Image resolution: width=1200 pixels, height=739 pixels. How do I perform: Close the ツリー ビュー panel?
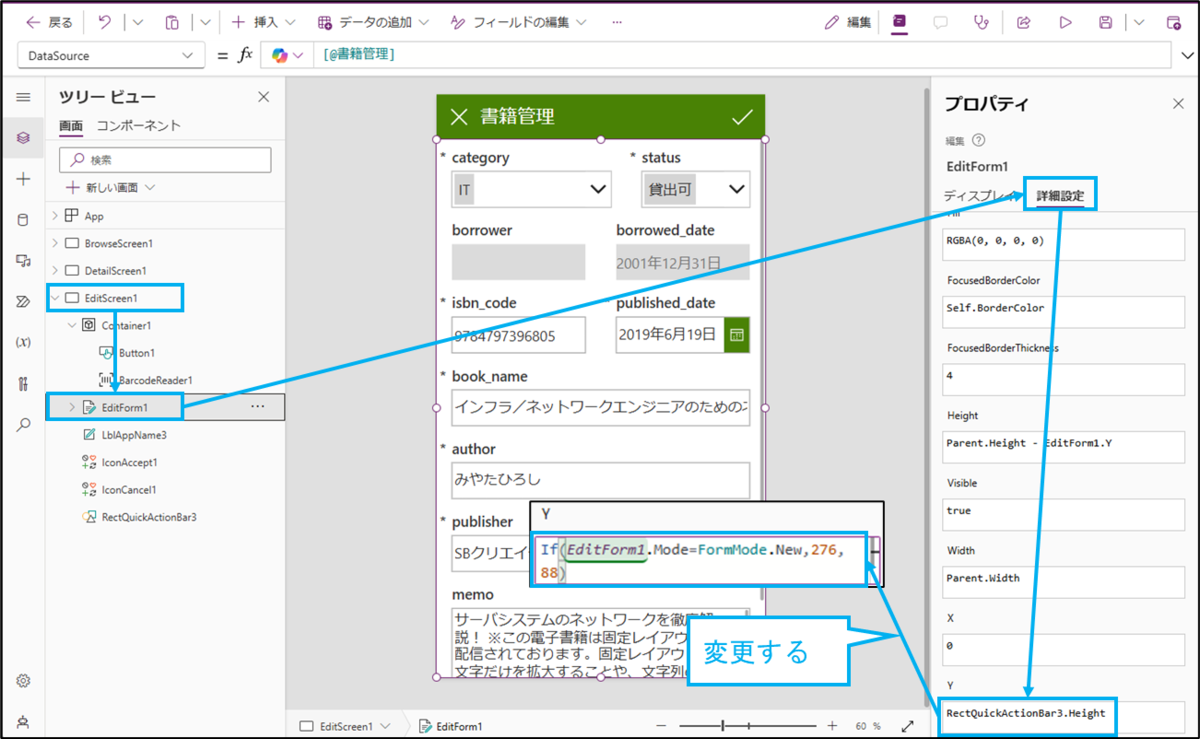coord(264,97)
